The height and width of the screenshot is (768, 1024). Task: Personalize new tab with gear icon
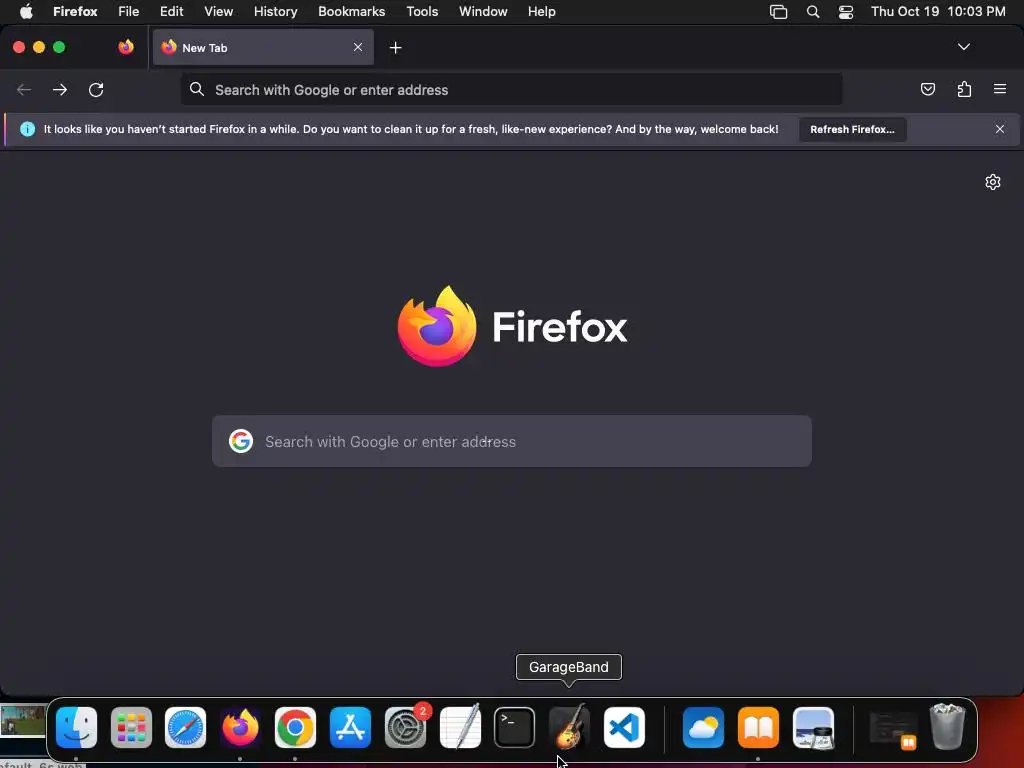point(993,182)
